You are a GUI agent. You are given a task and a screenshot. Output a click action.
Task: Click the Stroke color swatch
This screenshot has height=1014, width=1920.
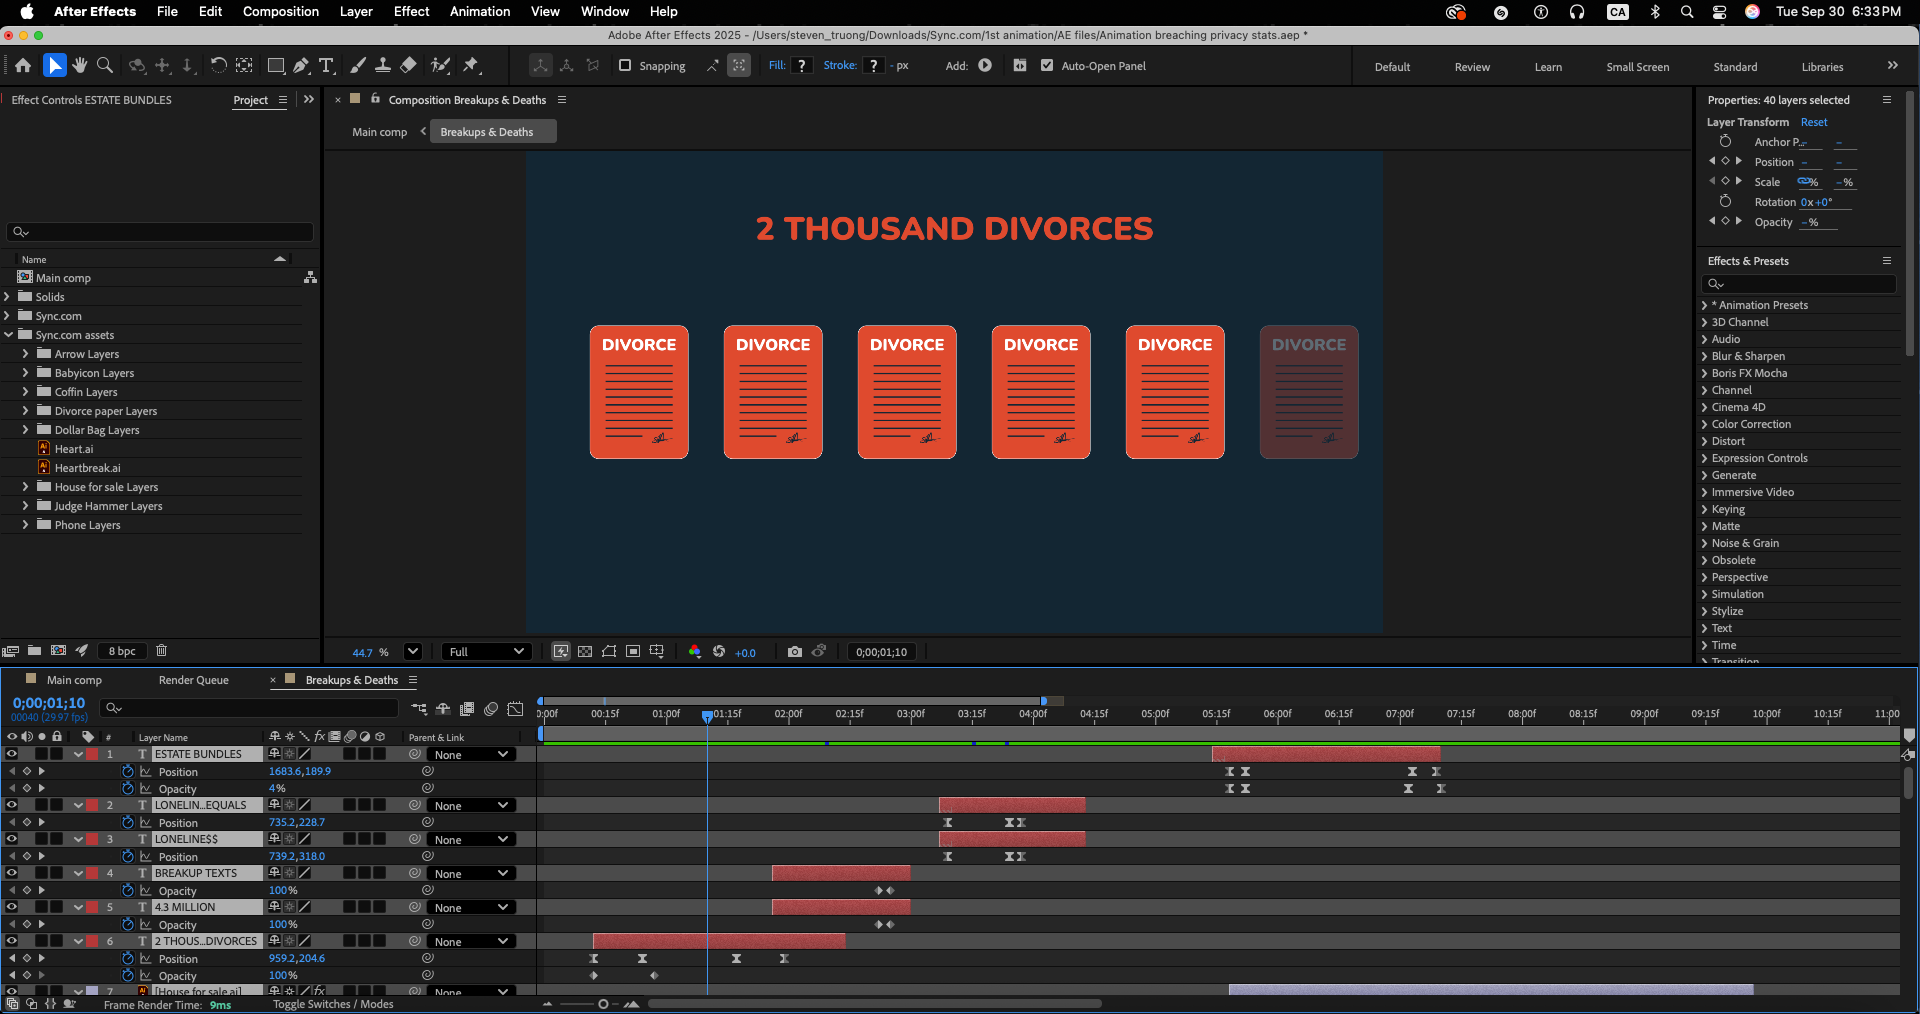[874, 66]
